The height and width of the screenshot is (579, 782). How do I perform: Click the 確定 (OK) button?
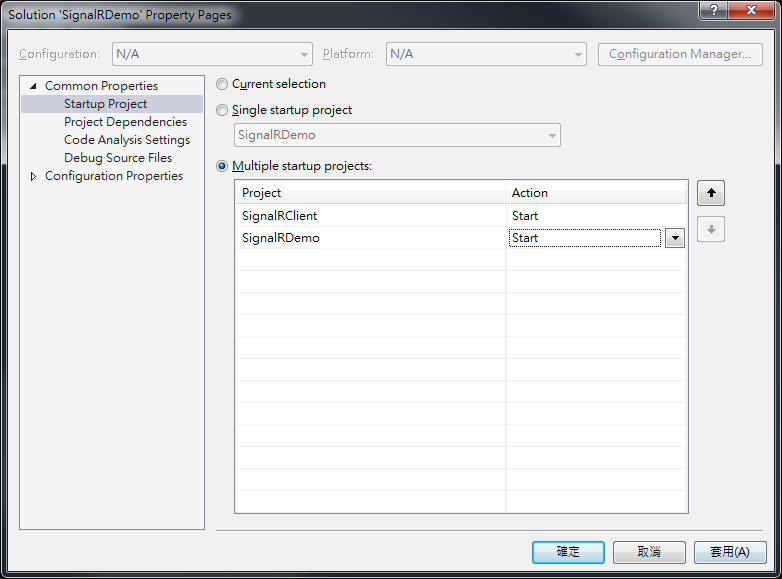pyautogui.click(x=568, y=552)
